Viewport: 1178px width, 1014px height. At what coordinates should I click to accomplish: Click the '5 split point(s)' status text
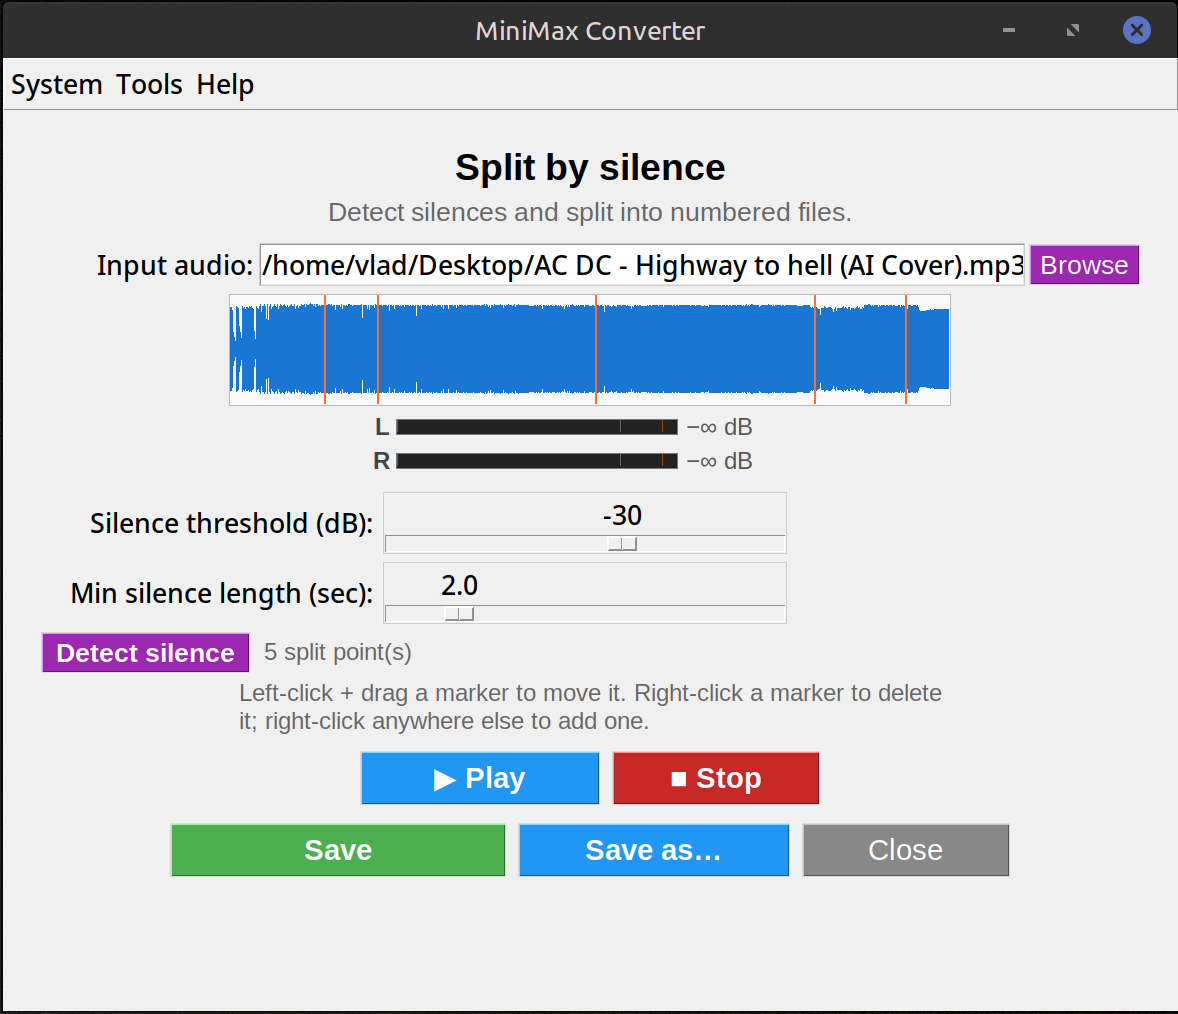click(x=337, y=652)
